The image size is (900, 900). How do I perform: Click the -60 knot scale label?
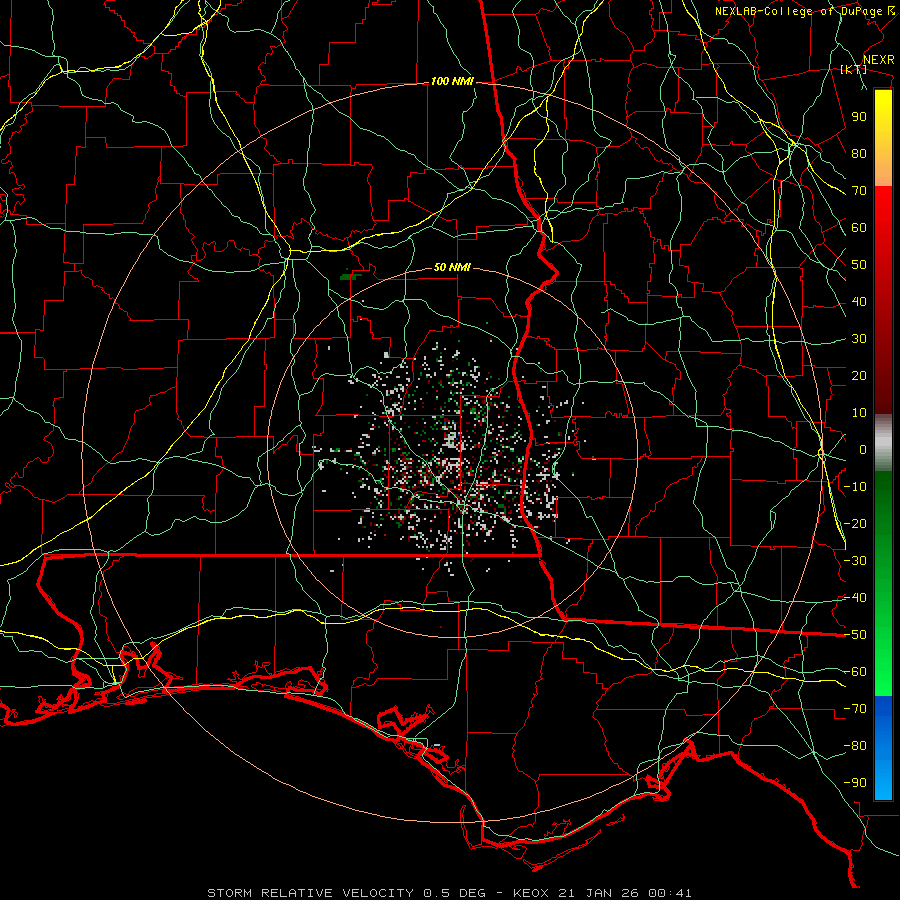pos(855,672)
